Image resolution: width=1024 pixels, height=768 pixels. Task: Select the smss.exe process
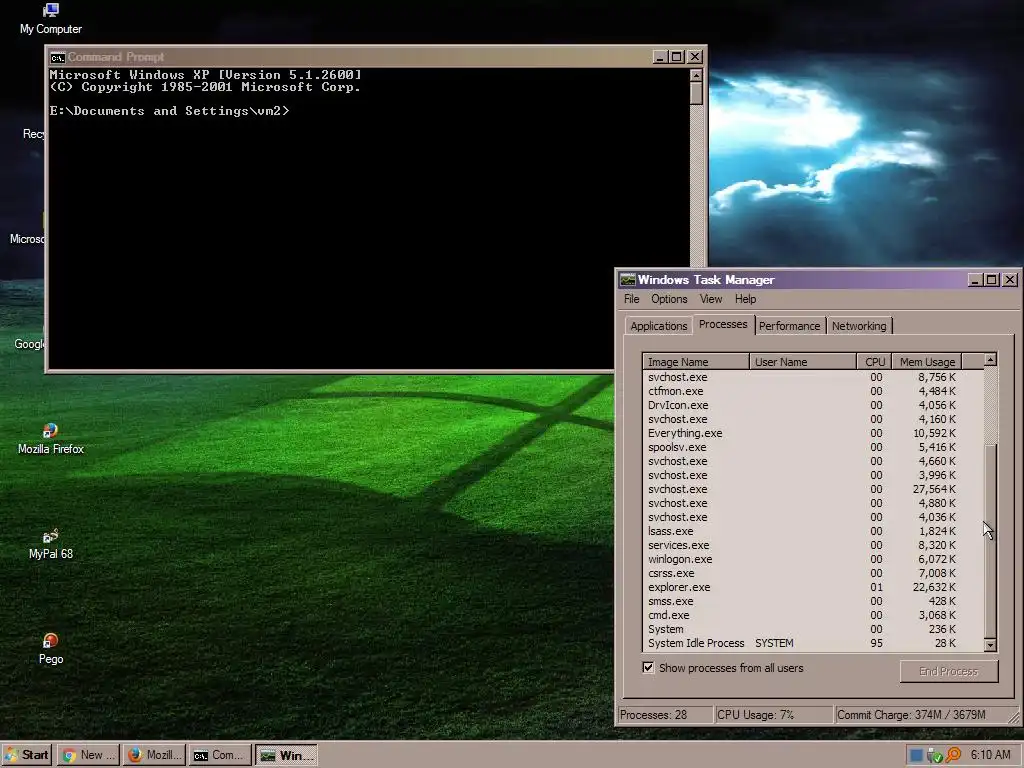pos(812,601)
